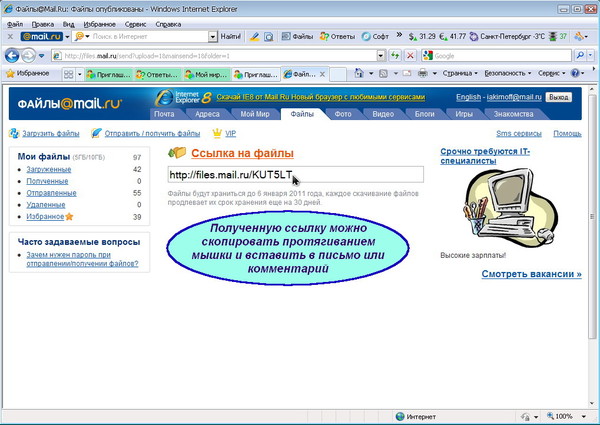Image resolution: width=600 pixels, height=425 pixels.
Task: Switch to the Мой мир browser tab
Action: point(207,75)
